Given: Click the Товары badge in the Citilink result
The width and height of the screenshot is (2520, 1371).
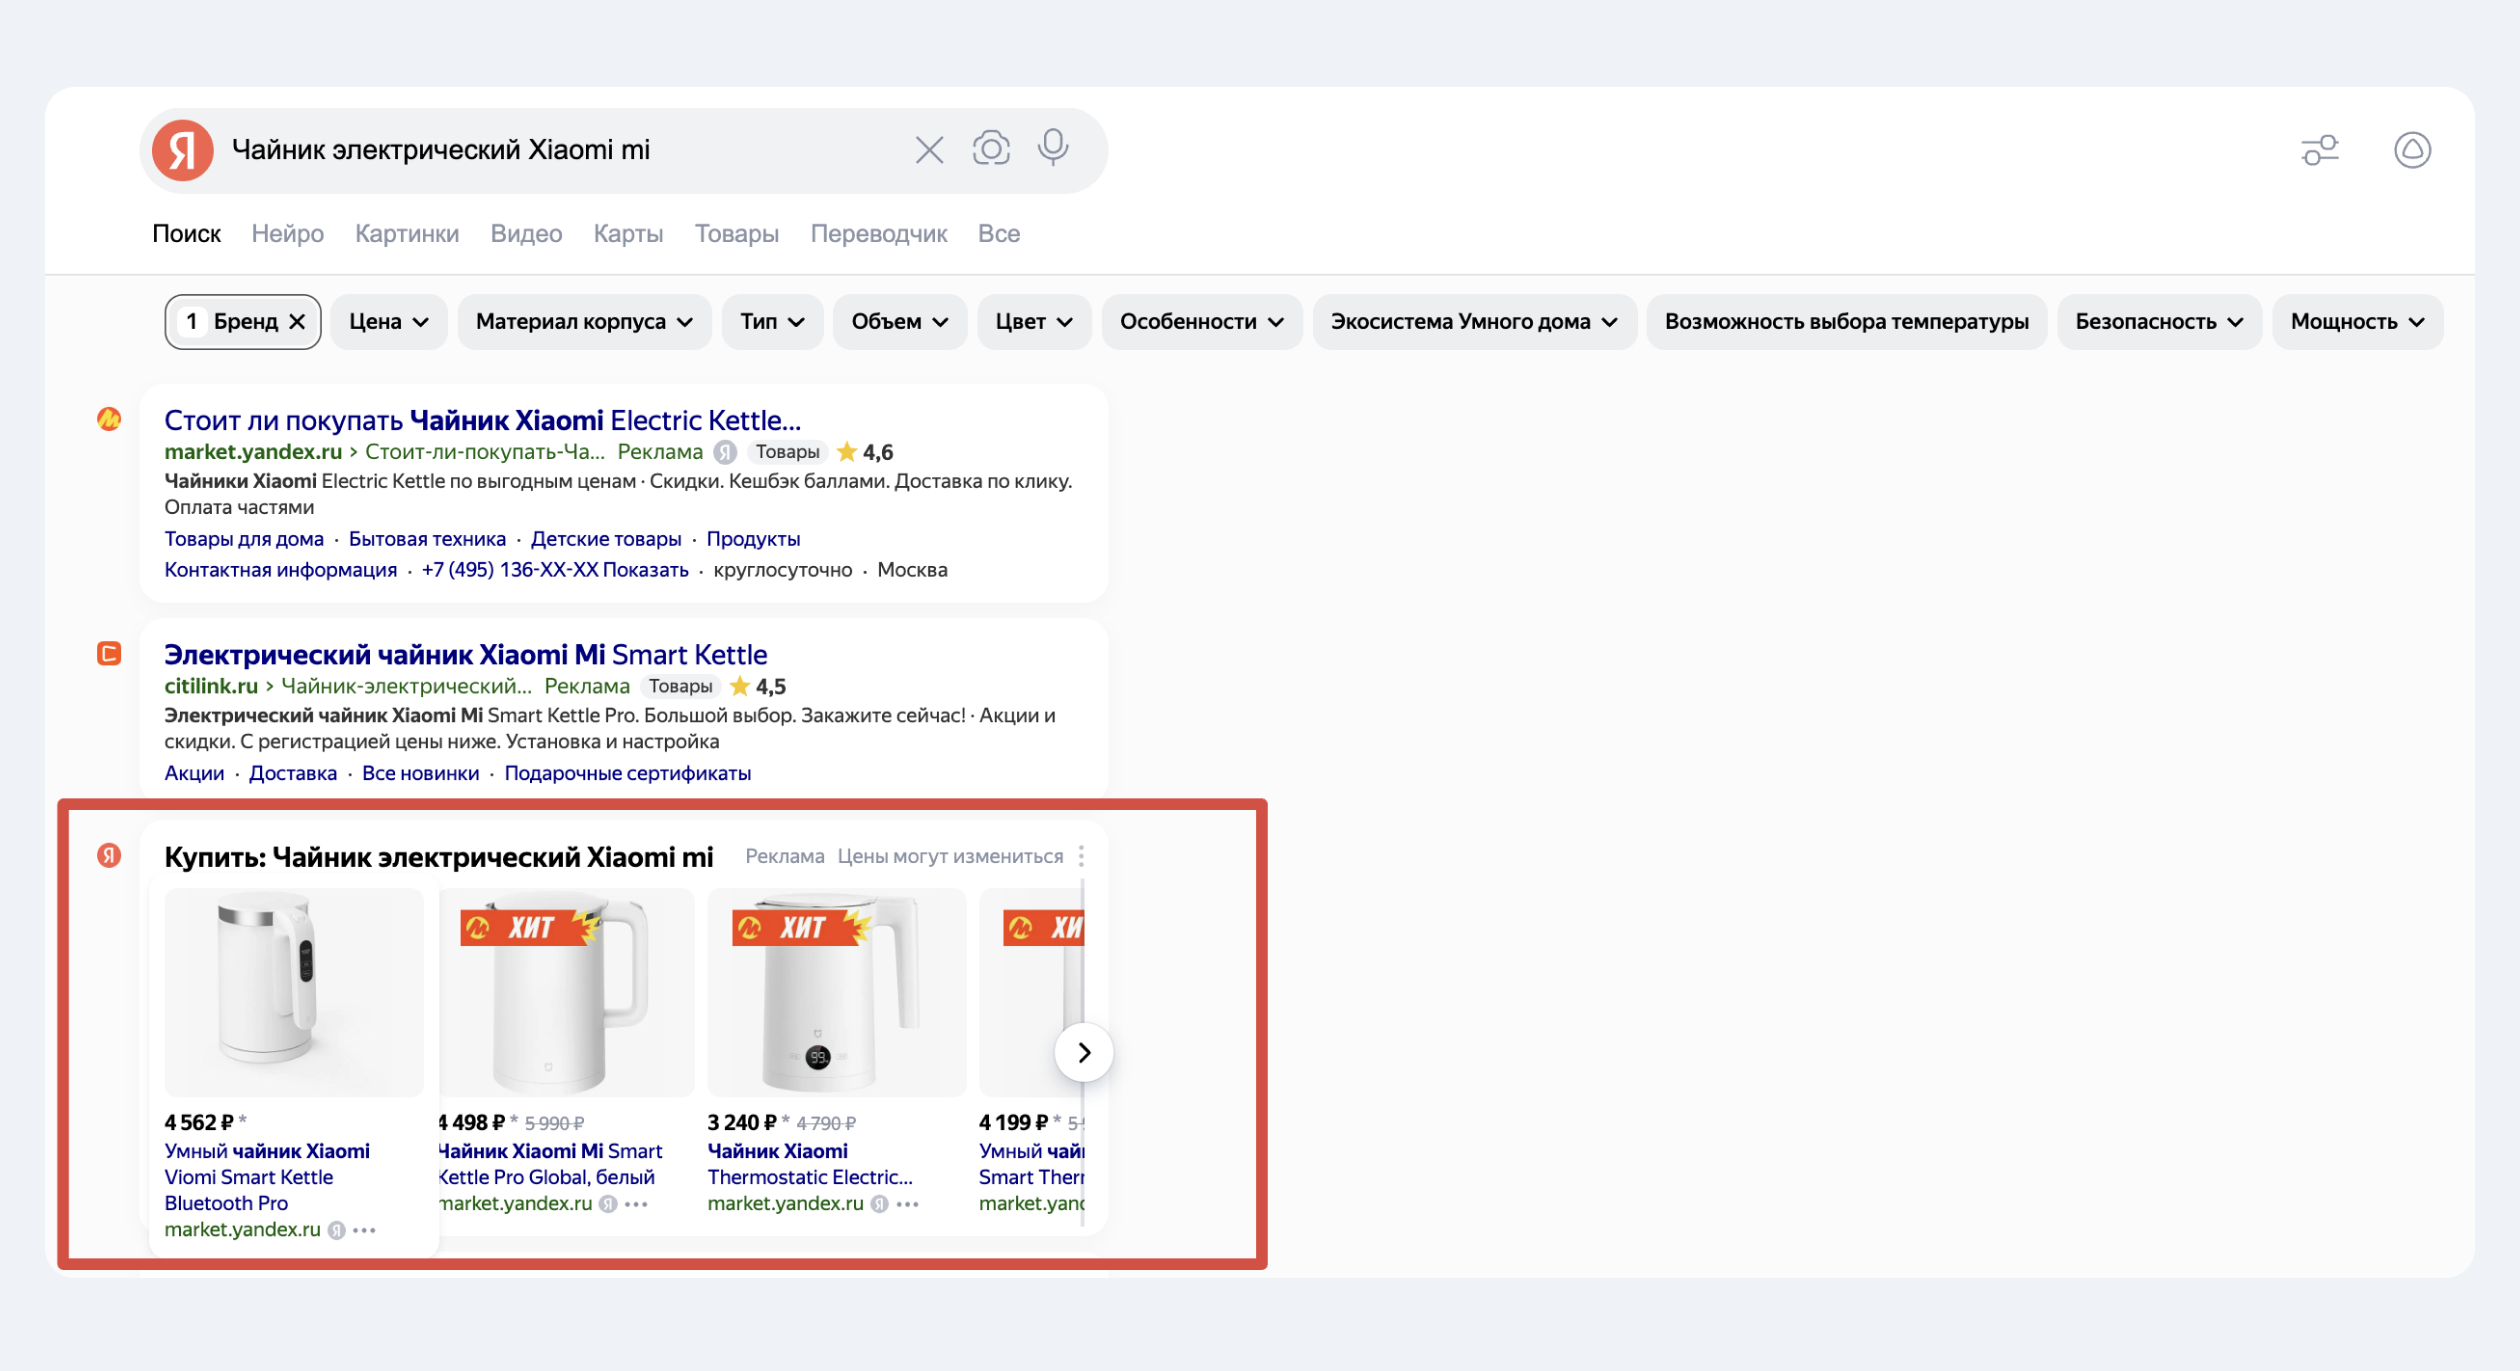Looking at the screenshot, I should pyautogui.click(x=680, y=686).
